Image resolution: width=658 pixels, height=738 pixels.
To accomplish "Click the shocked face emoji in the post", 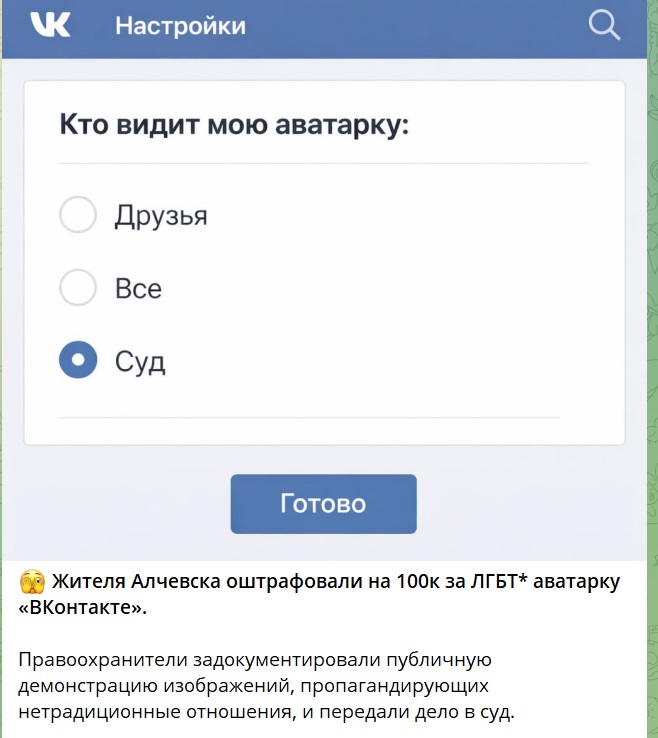I will [31, 582].
